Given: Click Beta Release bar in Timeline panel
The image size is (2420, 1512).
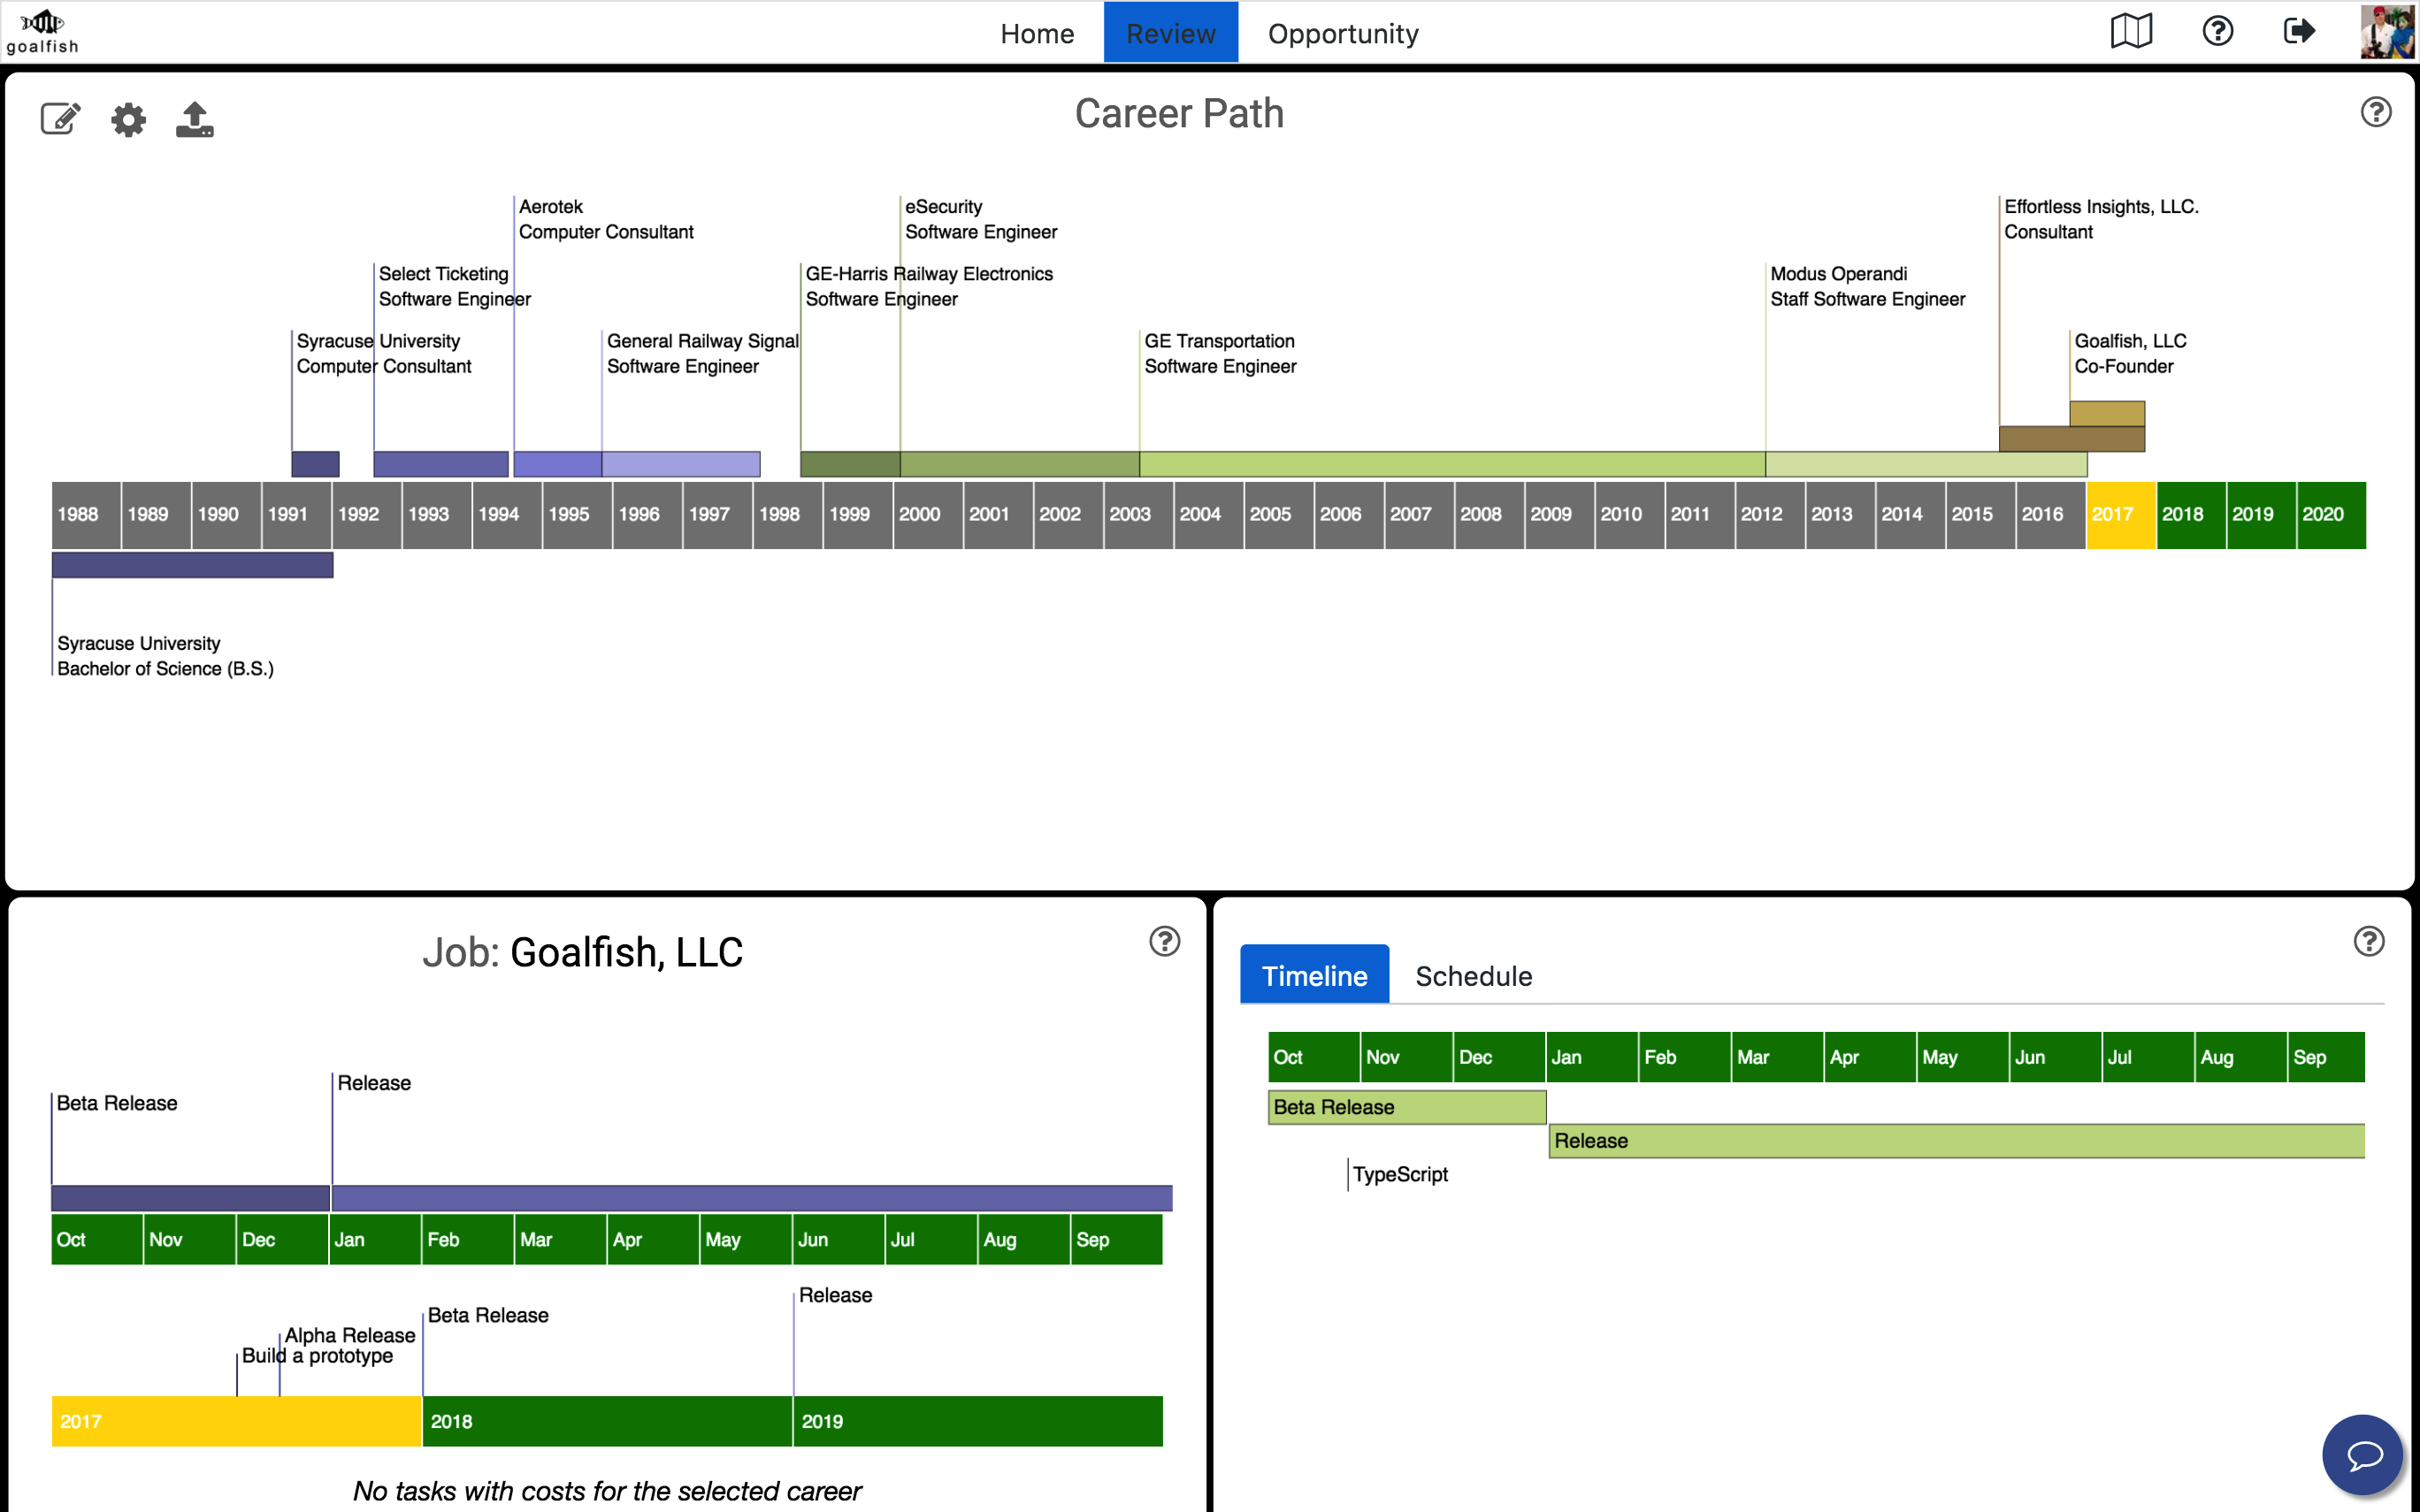Looking at the screenshot, I should point(1407,1107).
